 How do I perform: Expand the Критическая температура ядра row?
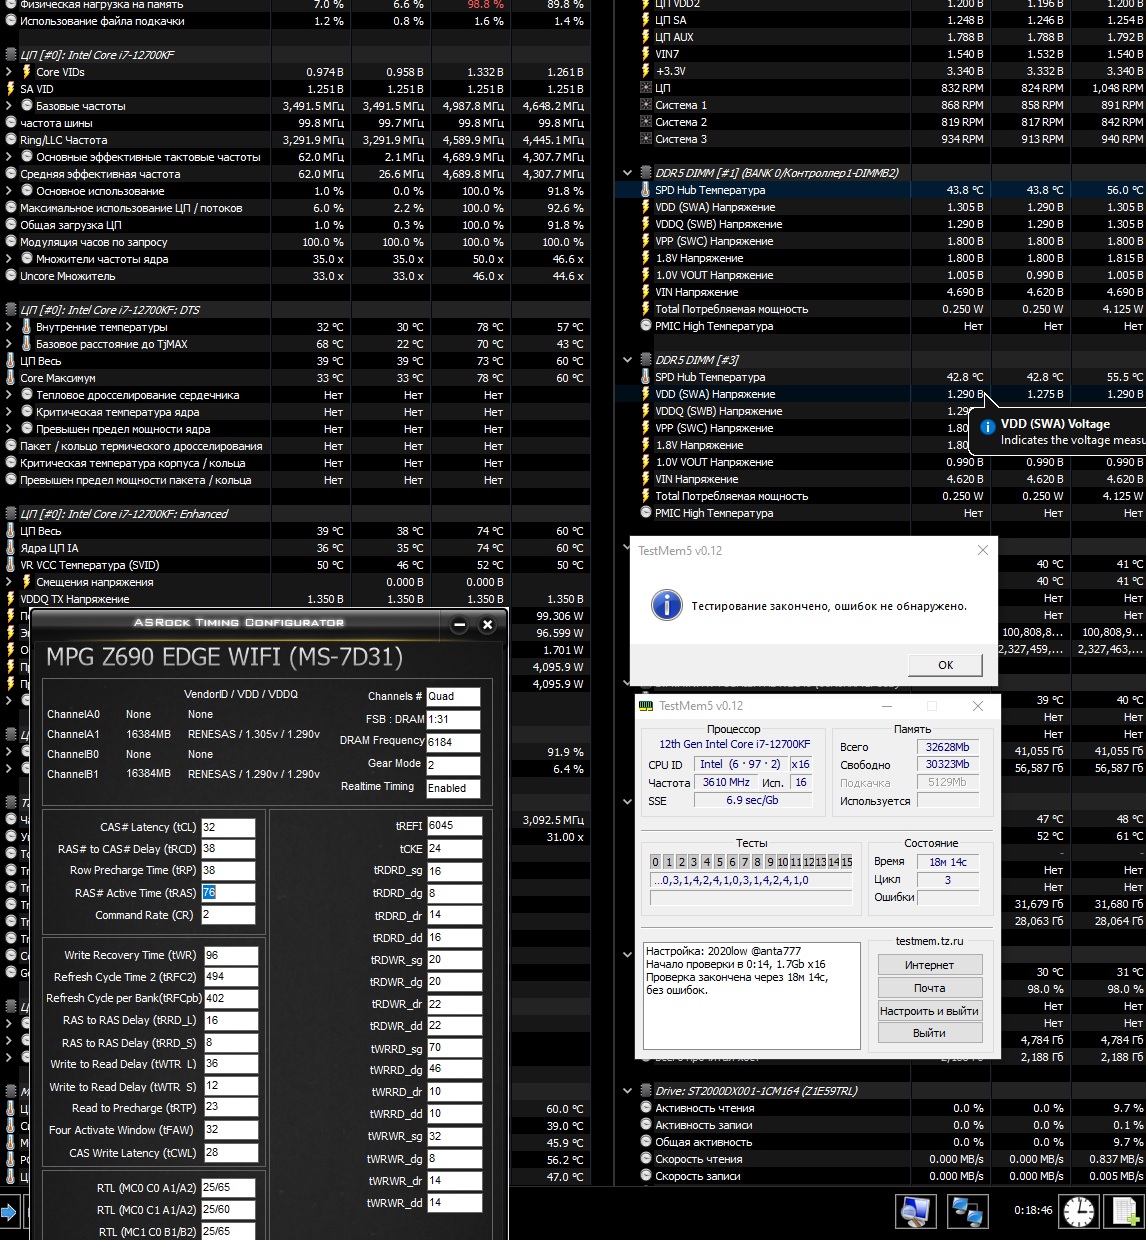(x=9, y=412)
